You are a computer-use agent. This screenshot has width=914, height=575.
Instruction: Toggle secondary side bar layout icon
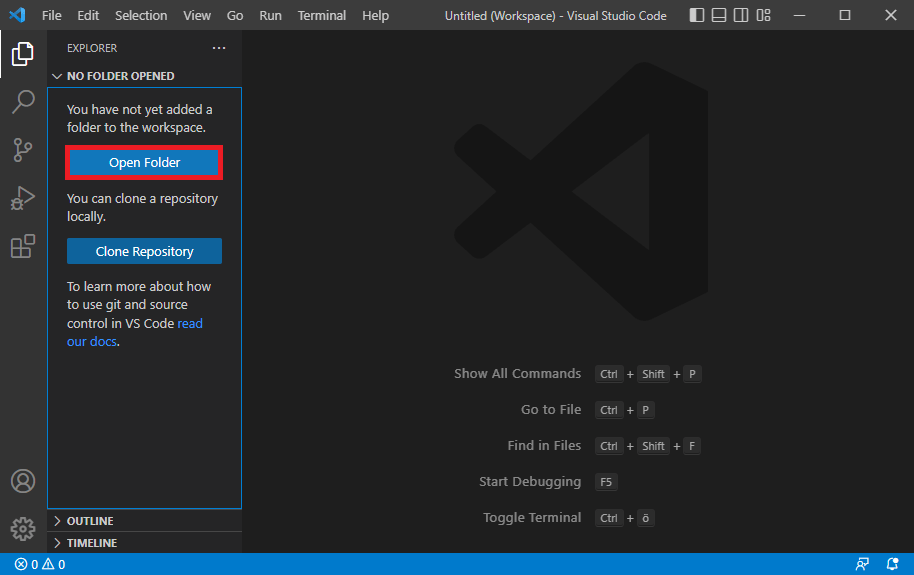741,15
